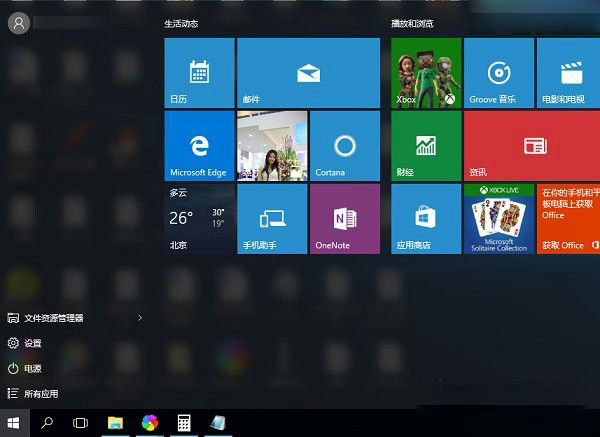Image resolution: width=600 pixels, height=437 pixels.
Task: Show 所有应用 all apps list
Action: coord(33,394)
